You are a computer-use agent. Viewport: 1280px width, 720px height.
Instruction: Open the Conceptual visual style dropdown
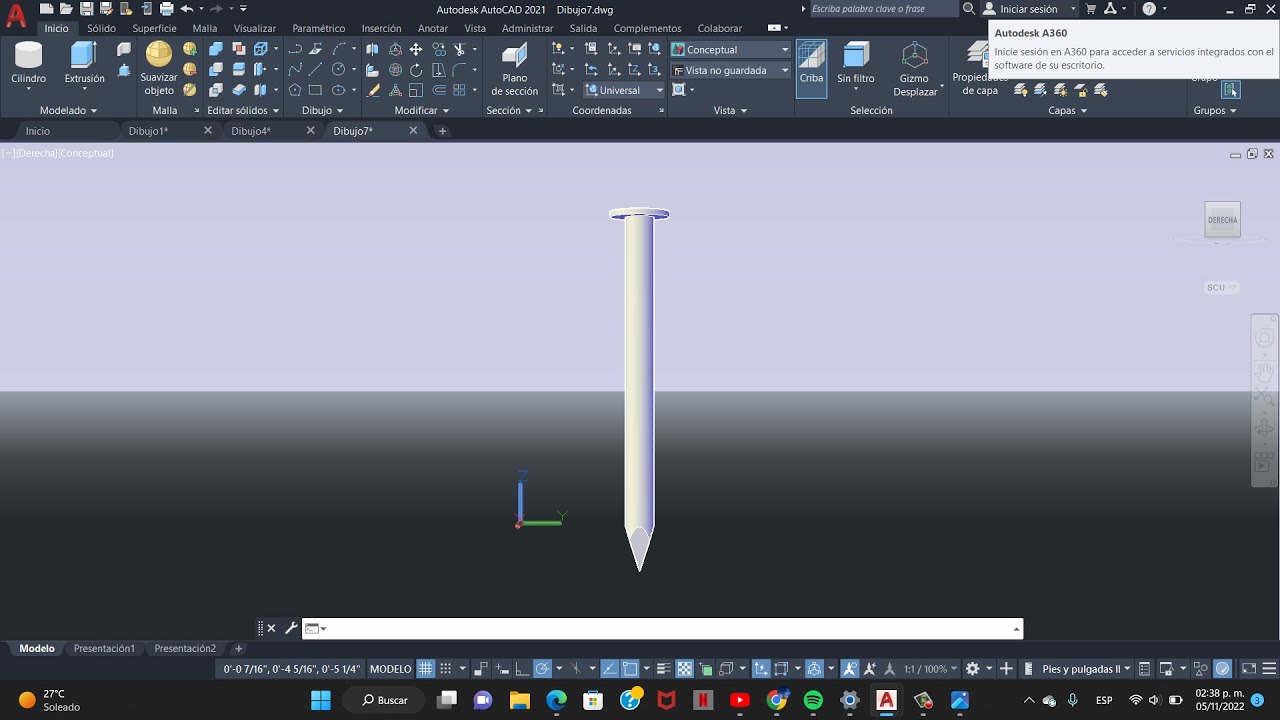coord(731,49)
